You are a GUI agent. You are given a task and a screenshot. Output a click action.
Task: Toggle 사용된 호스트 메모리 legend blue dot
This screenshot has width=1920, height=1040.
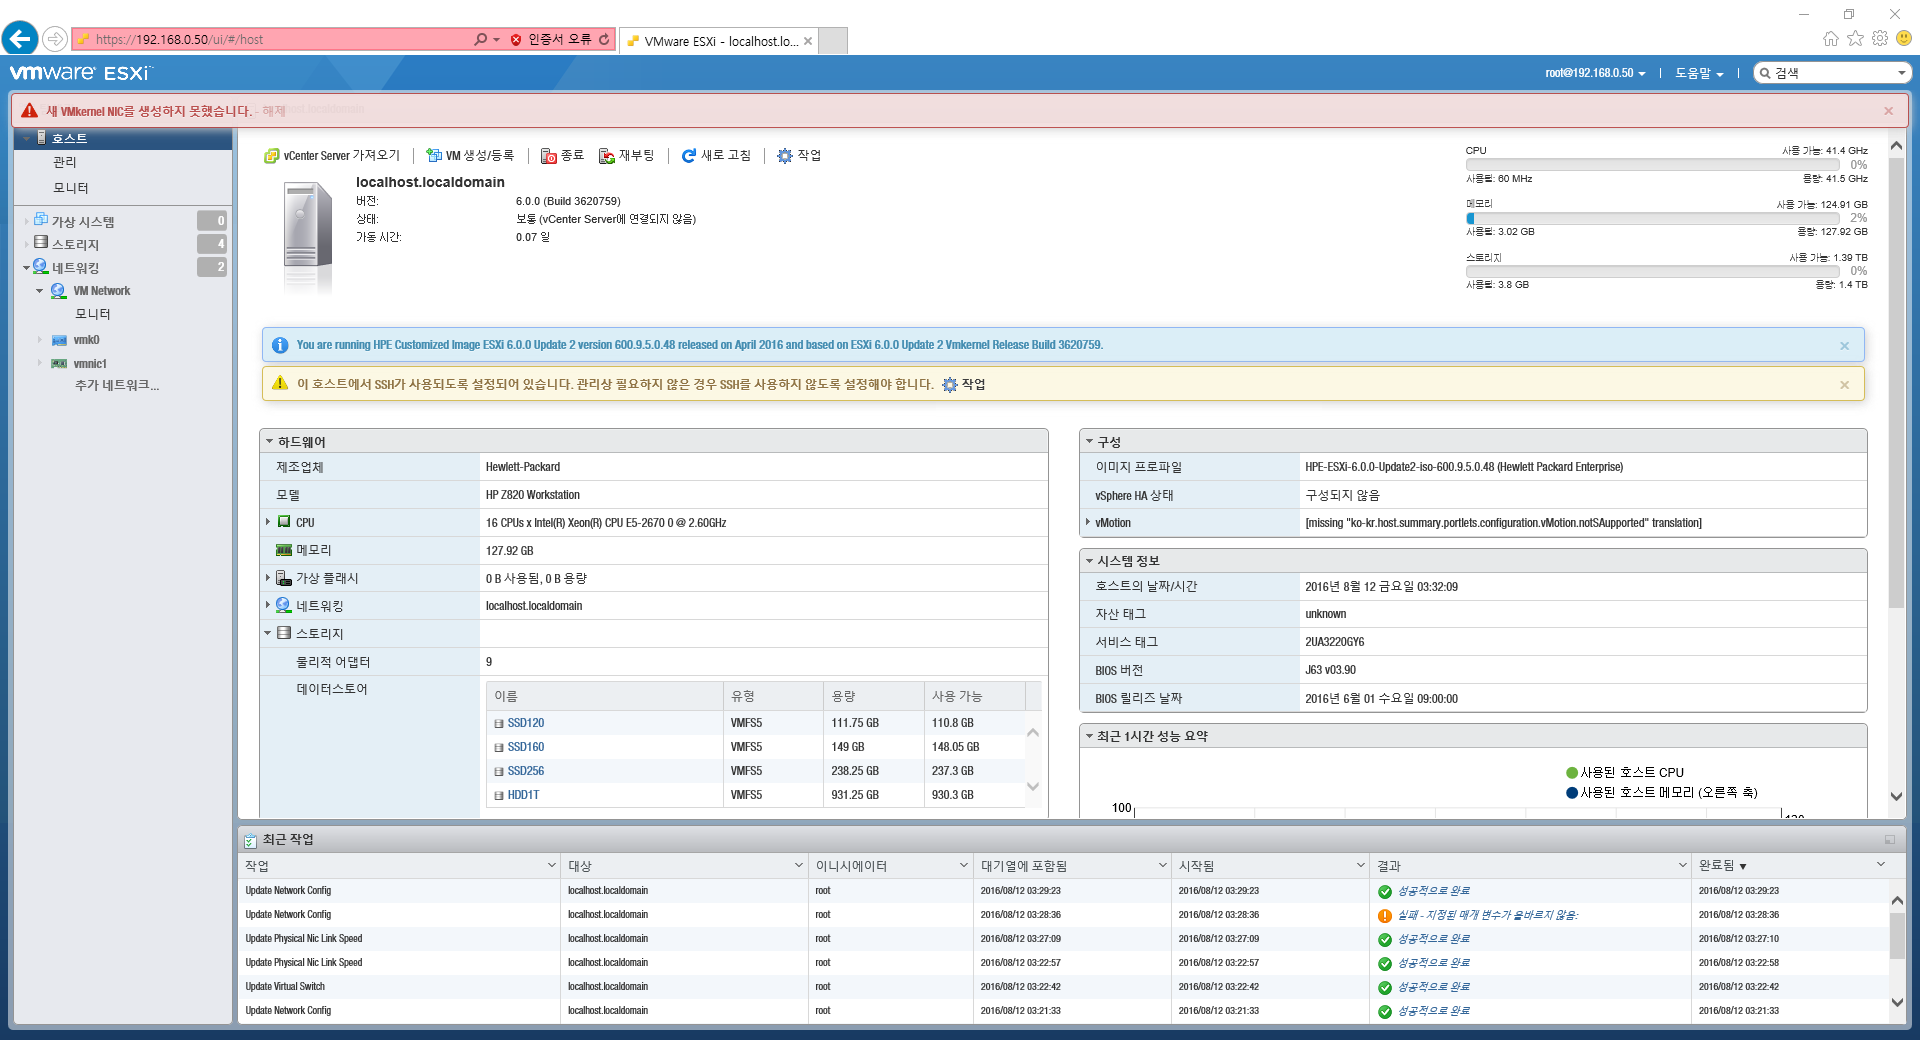coord(1572,793)
